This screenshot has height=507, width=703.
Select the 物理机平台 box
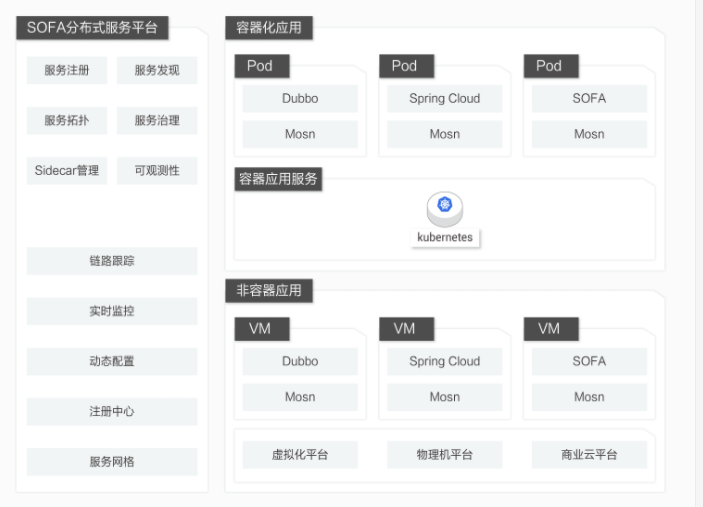pyautogui.click(x=445, y=455)
